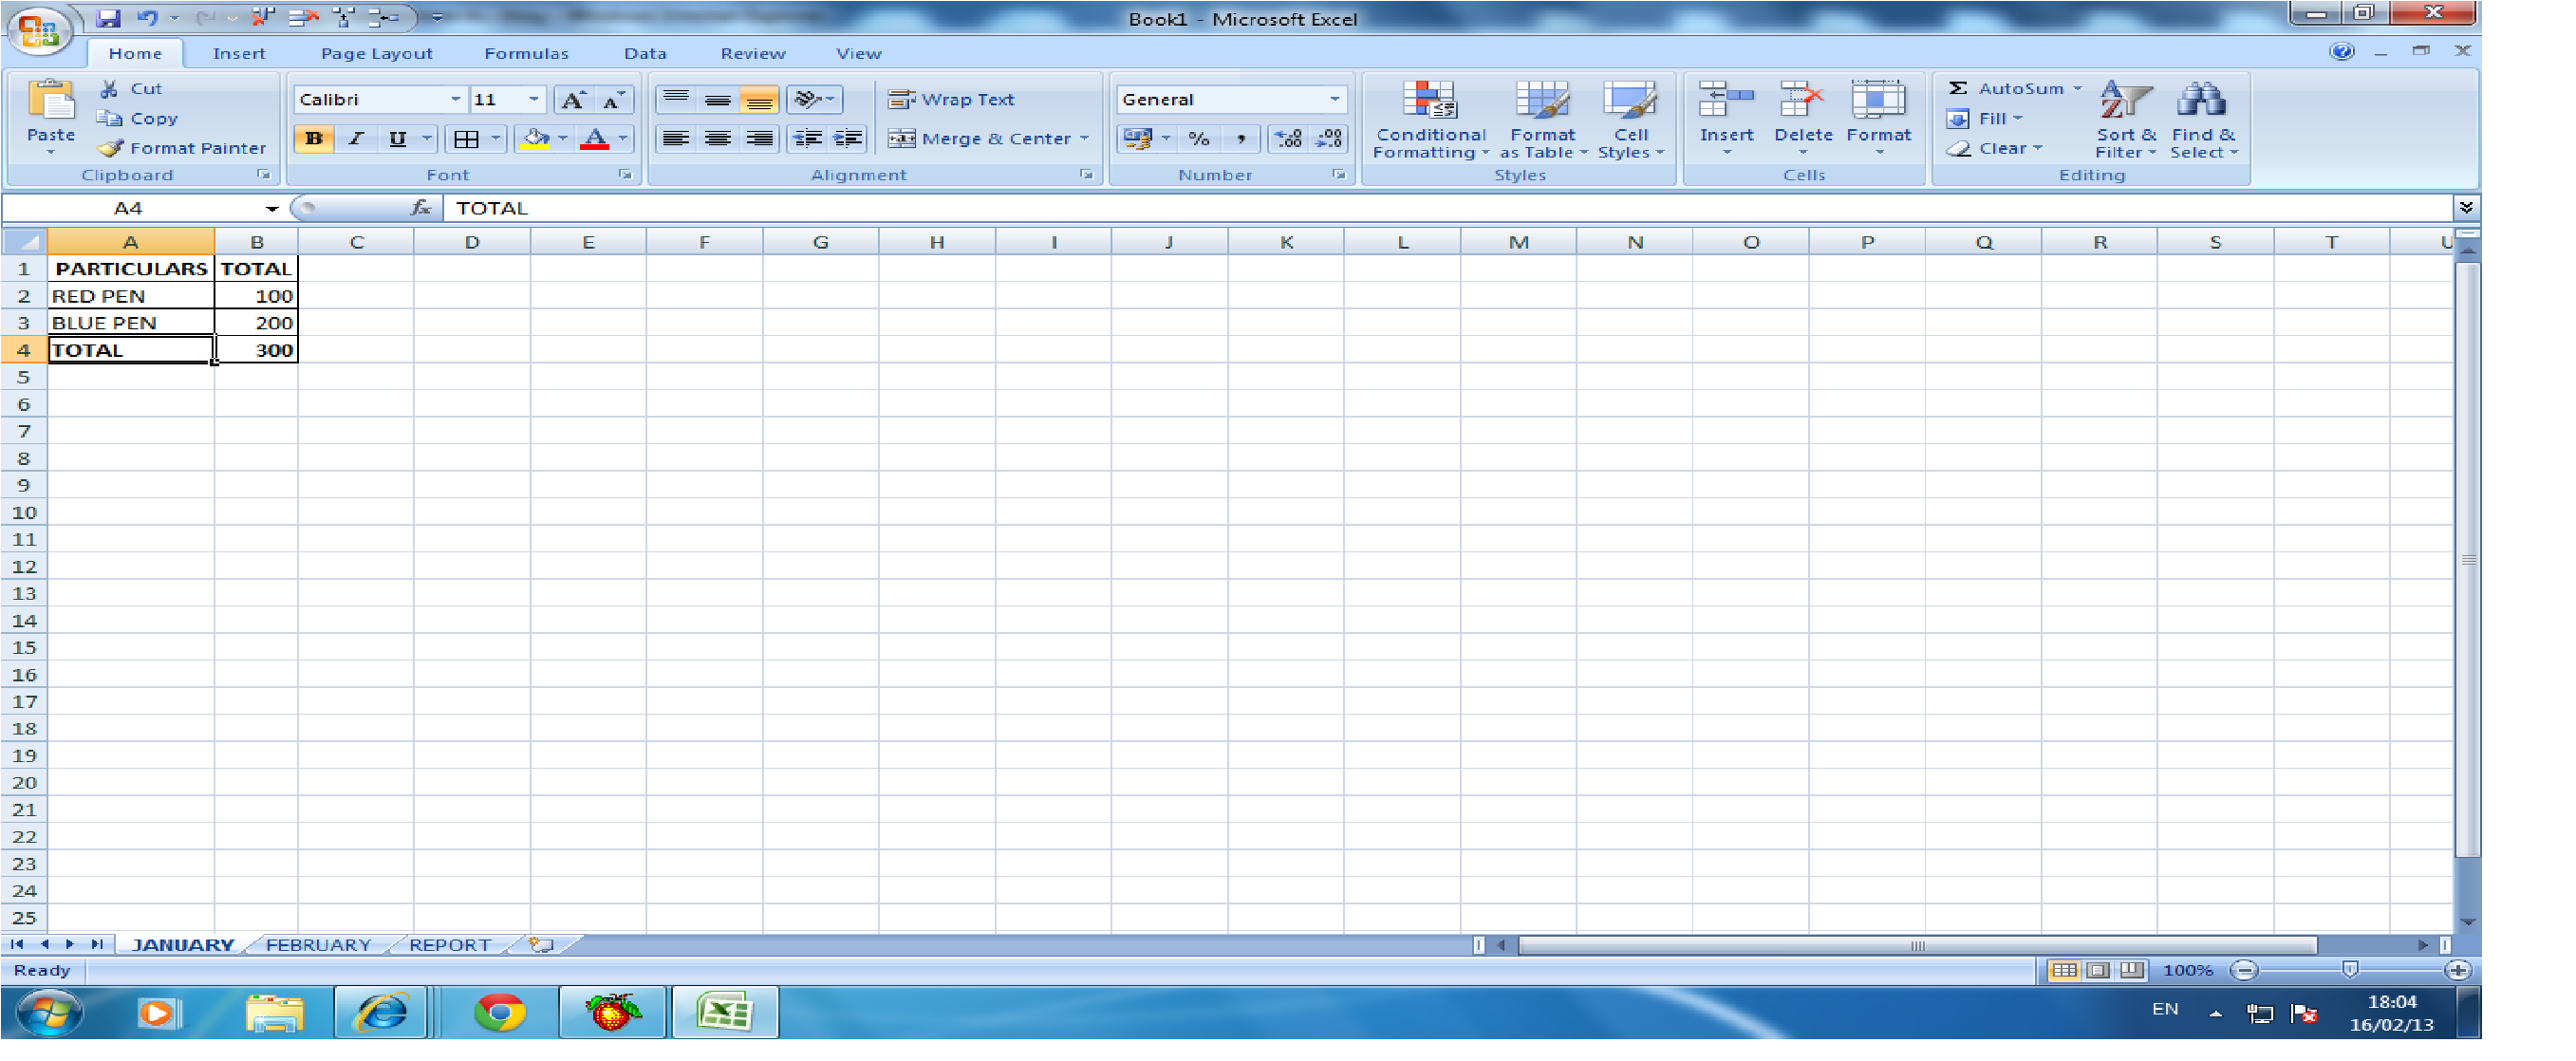Open the Name Box dropdown arrow
This screenshot has width=2576, height=1061.
click(271, 209)
